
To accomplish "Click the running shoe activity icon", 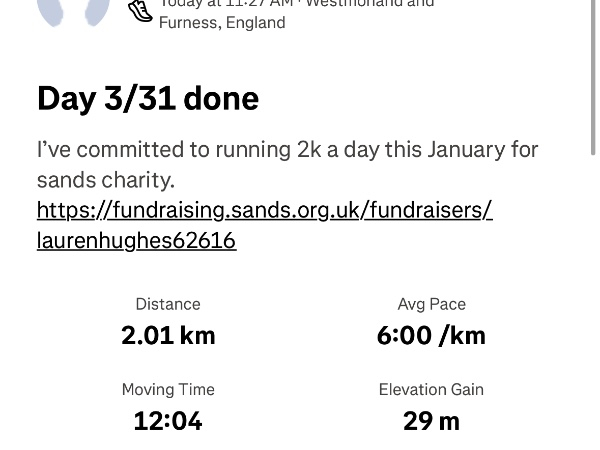I will tap(141, 10).
